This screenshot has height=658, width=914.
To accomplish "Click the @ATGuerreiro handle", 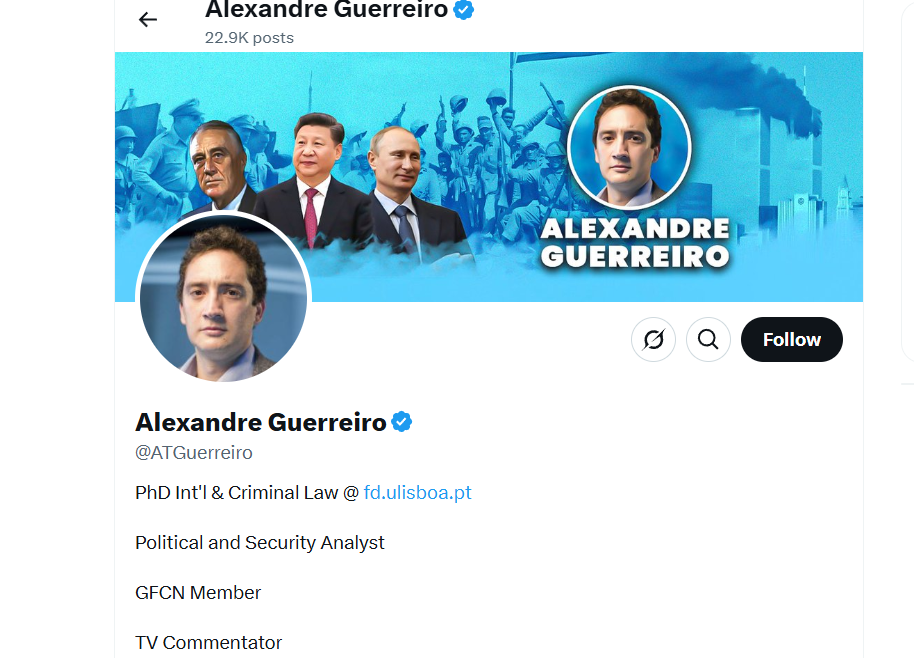I will point(194,453).
